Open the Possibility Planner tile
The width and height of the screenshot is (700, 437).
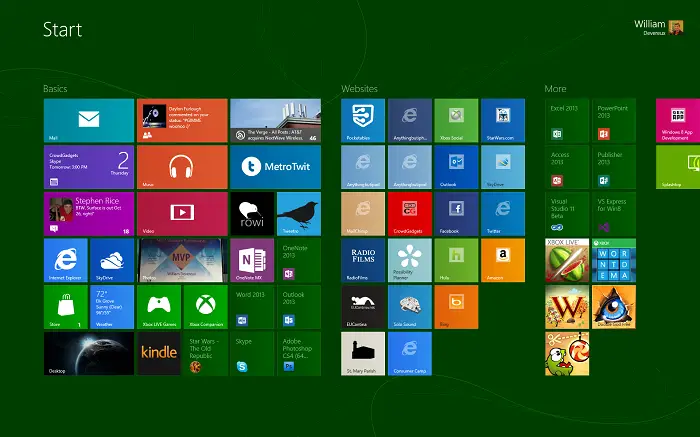coord(410,260)
